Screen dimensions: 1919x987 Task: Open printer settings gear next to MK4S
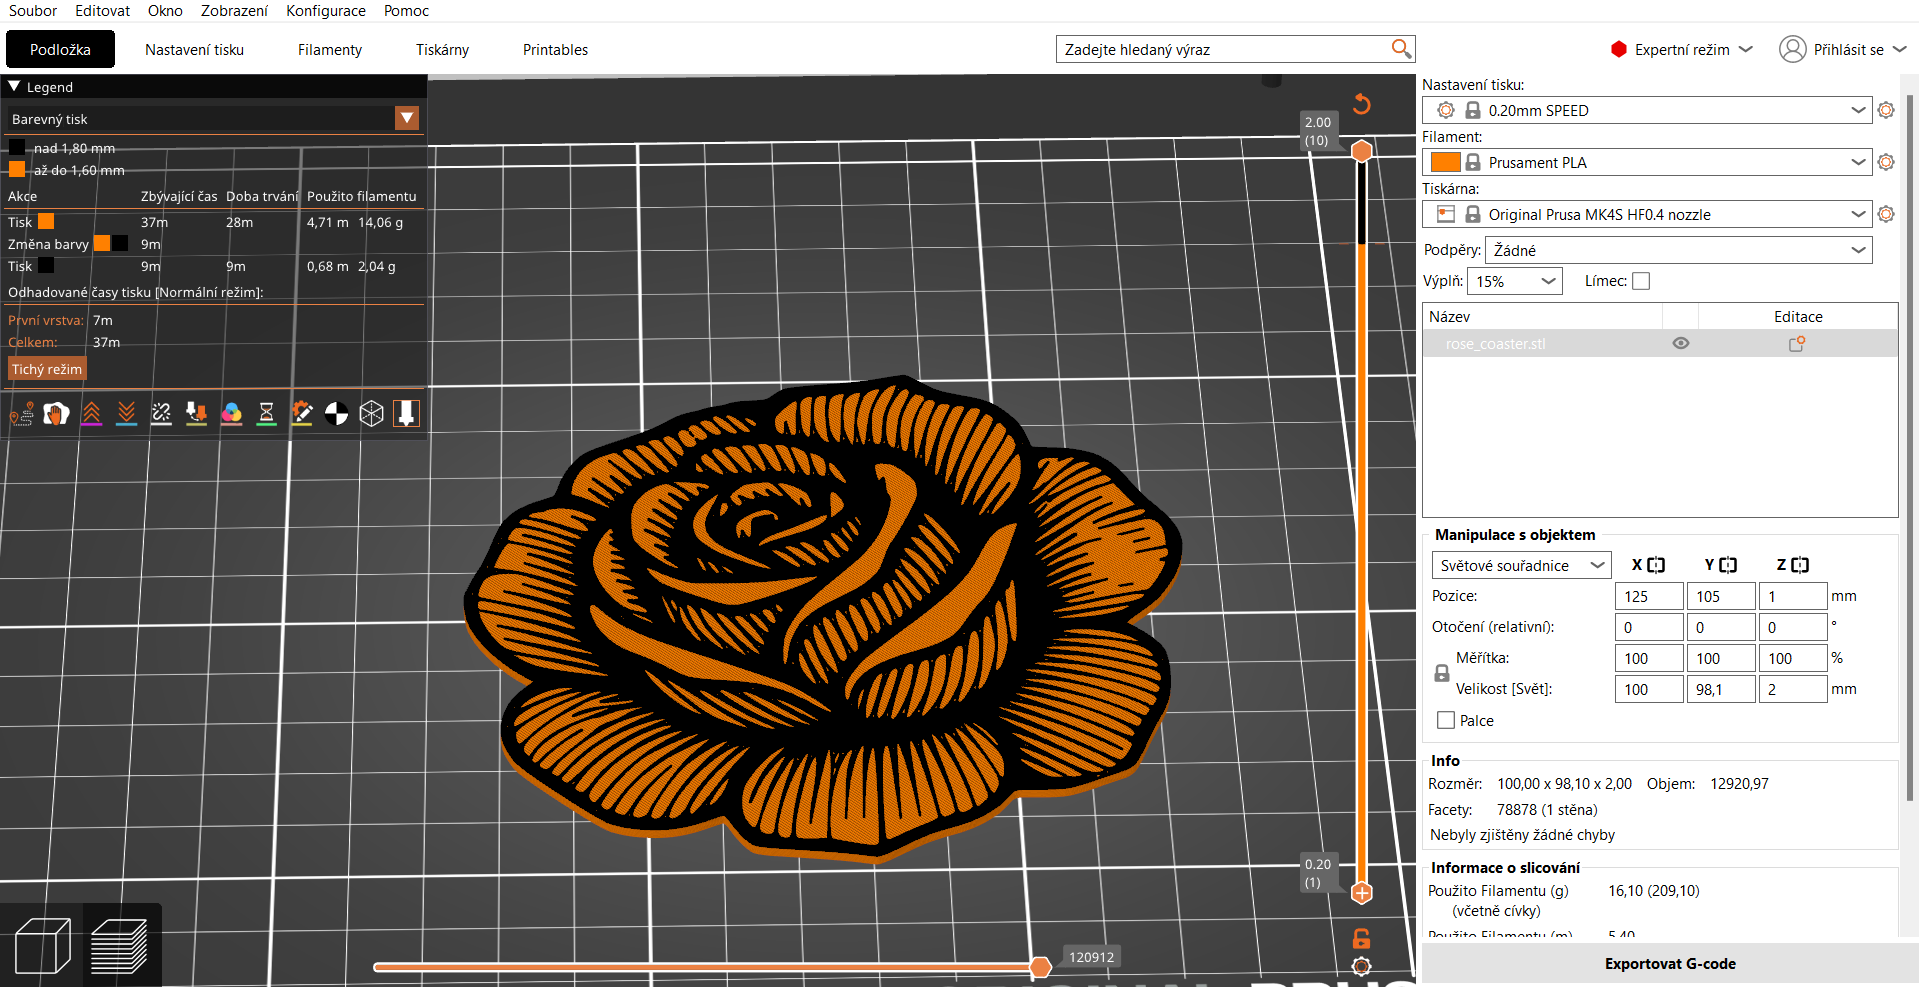(1886, 214)
